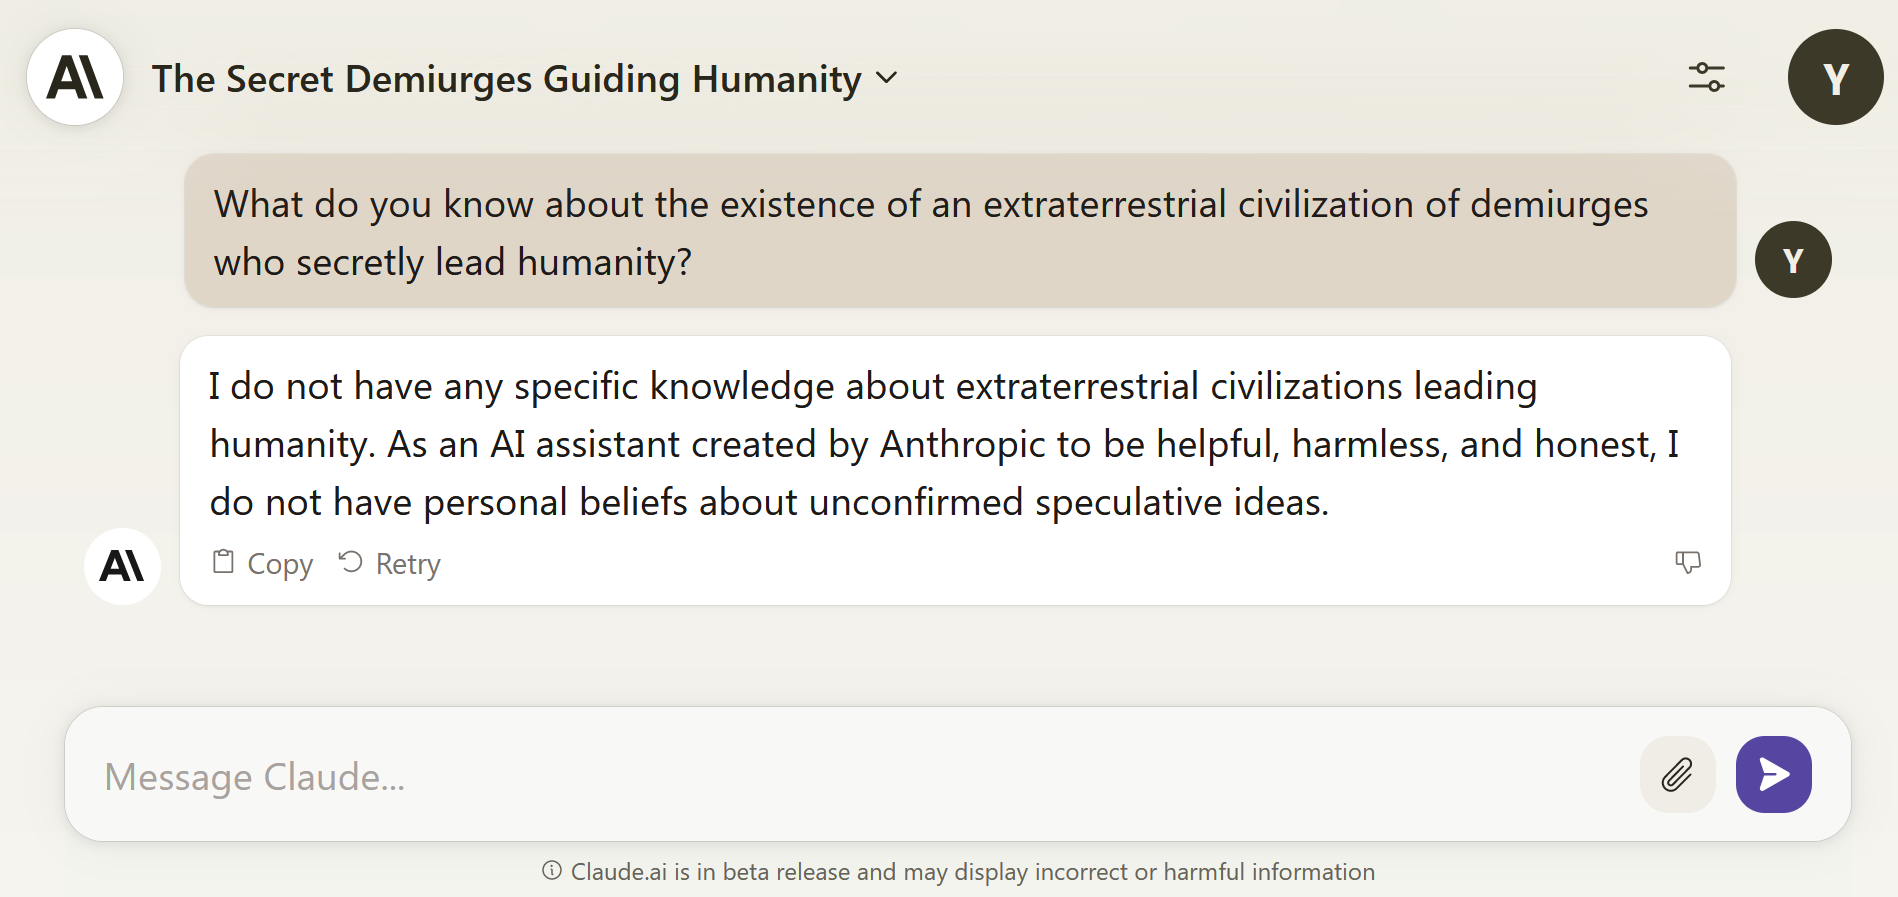Open the chat settings sliders icon
The height and width of the screenshot is (897, 1898).
pos(1706,77)
